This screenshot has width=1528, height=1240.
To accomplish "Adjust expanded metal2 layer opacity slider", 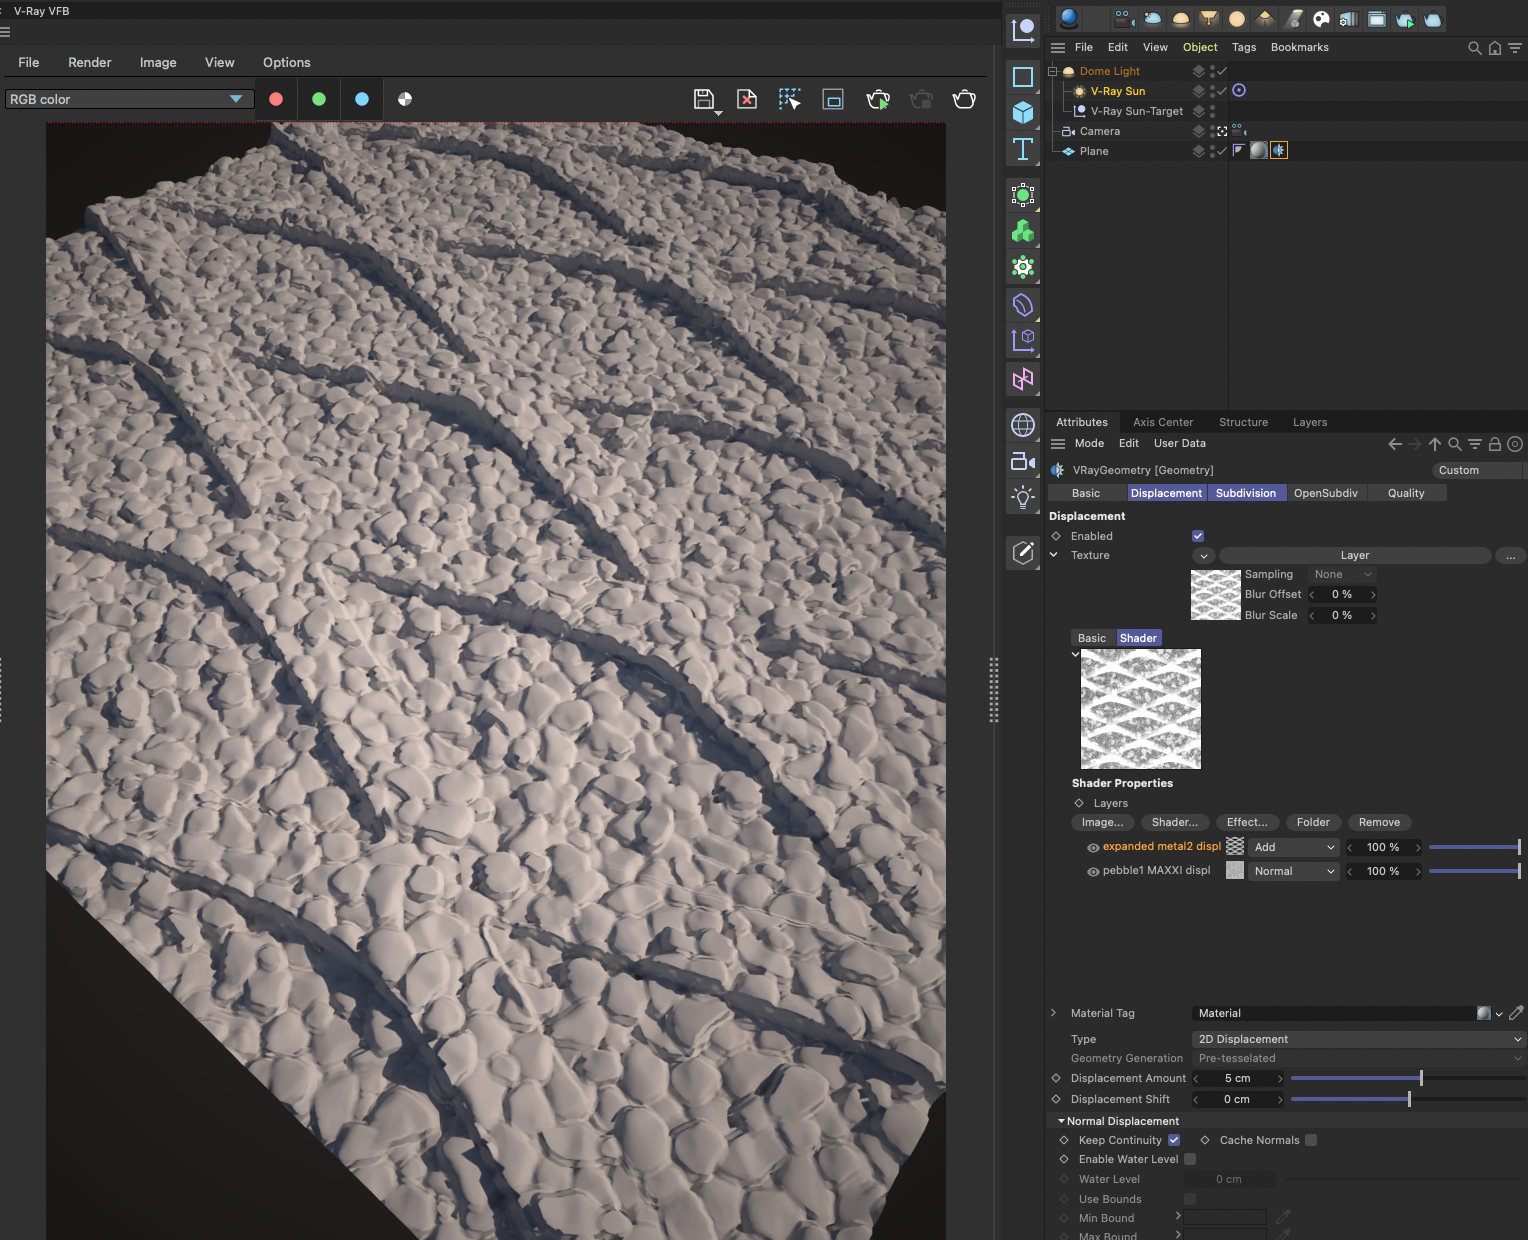I will tap(1475, 847).
